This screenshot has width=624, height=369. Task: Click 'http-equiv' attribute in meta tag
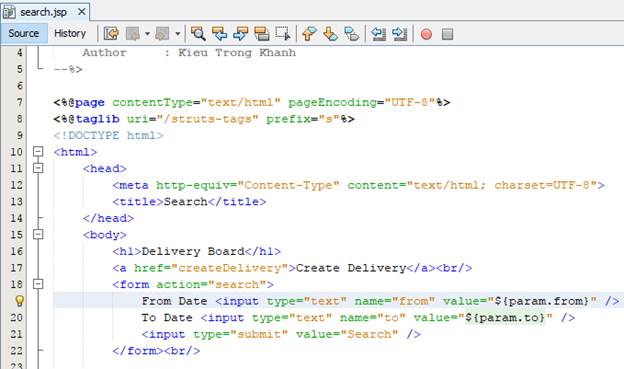193,185
